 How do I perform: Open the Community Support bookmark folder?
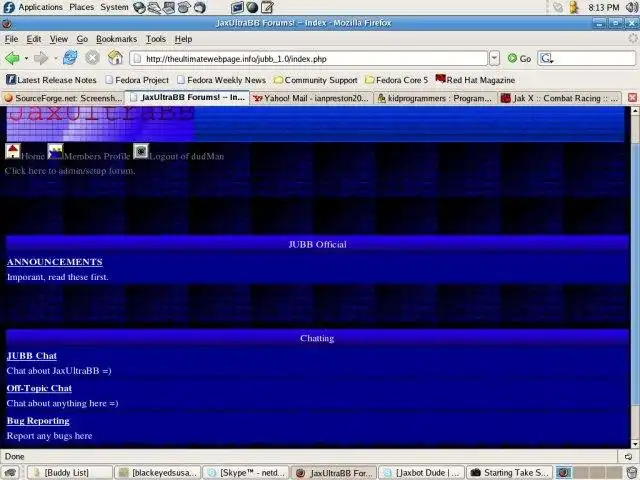point(315,80)
